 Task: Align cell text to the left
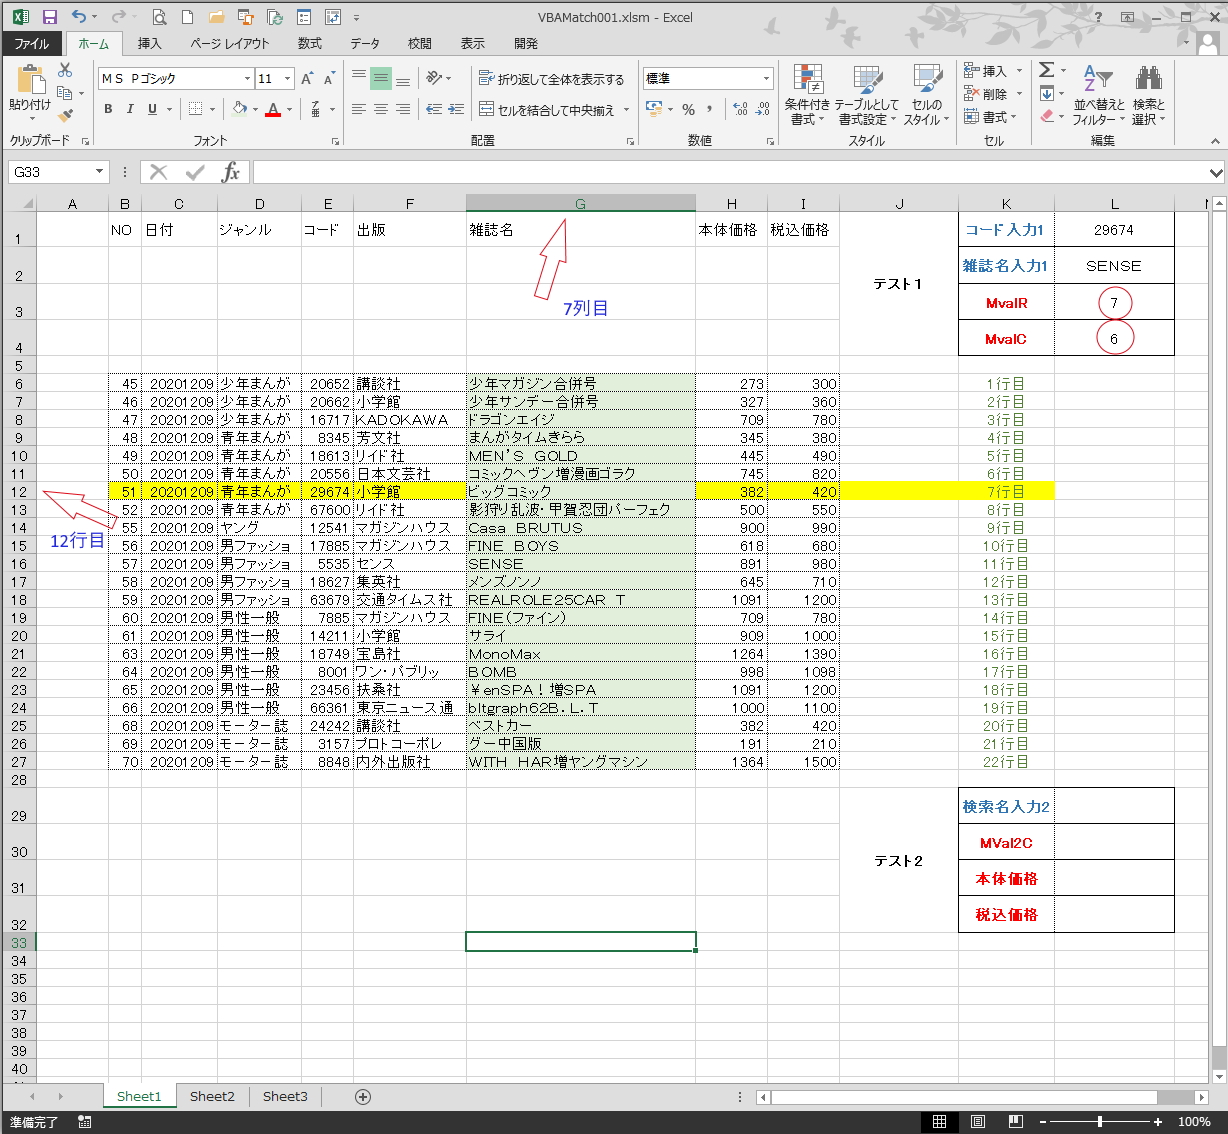(359, 109)
